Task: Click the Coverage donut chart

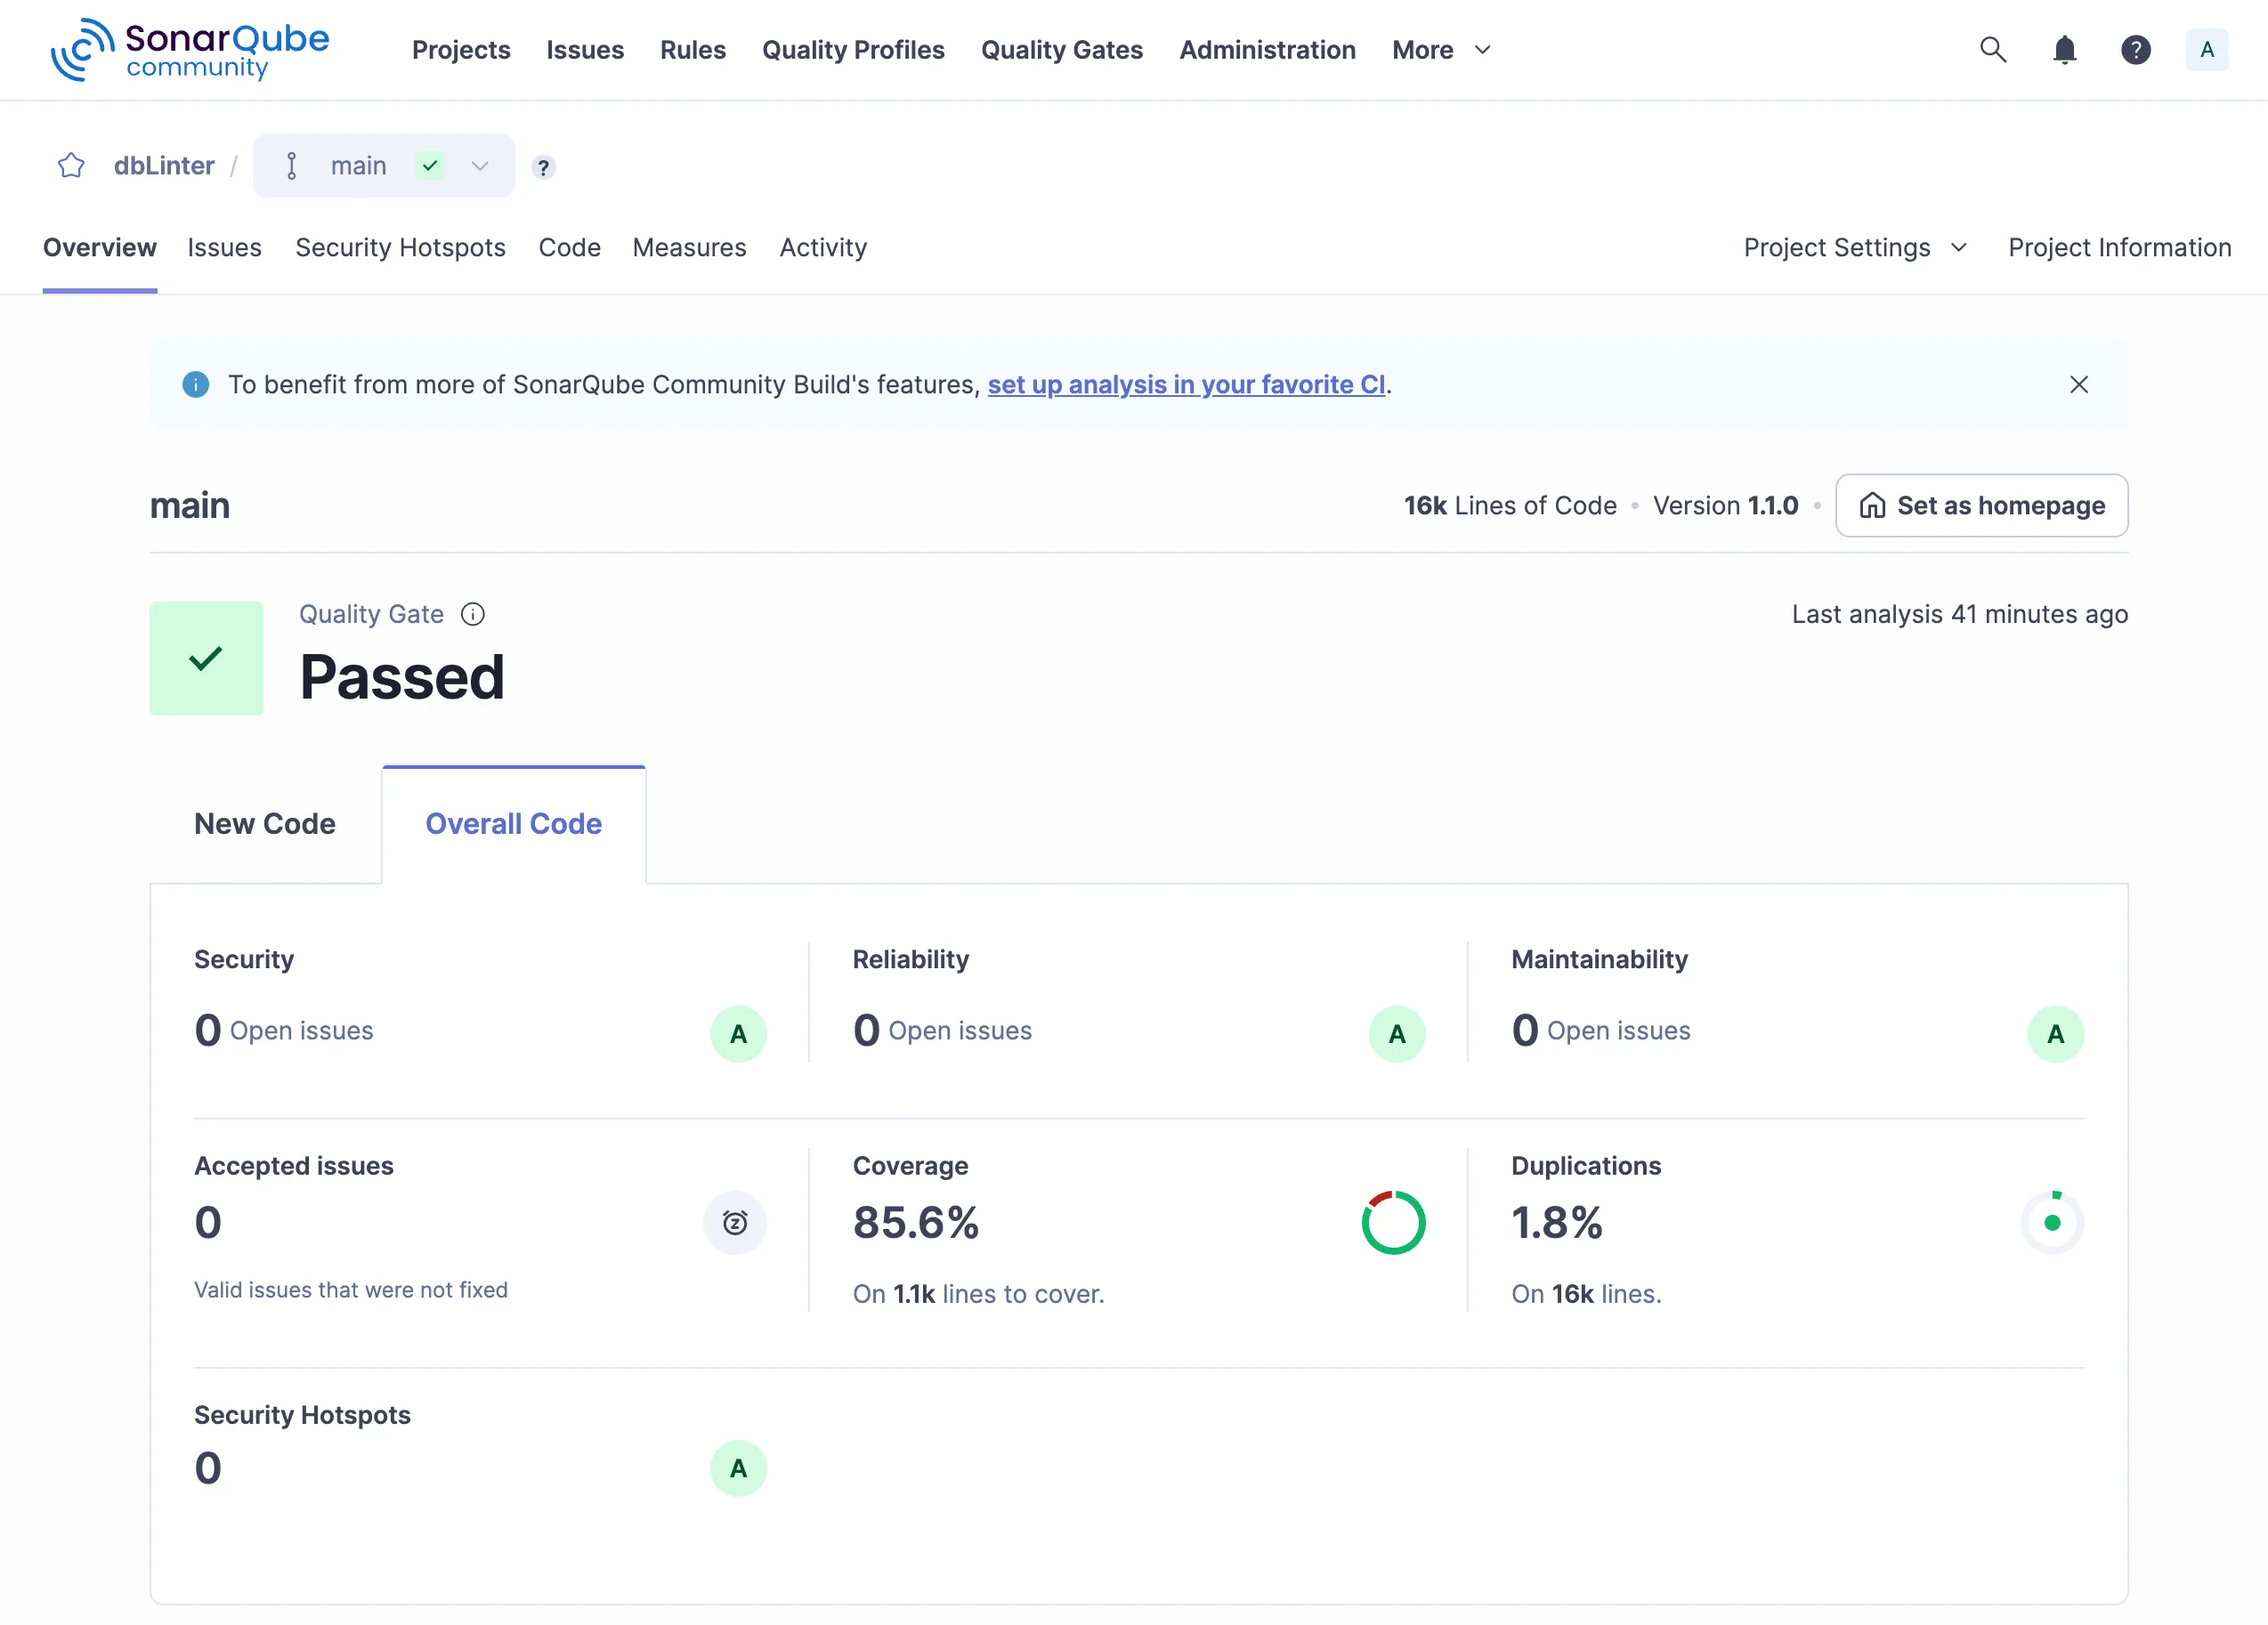Action: point(1393,1221)
